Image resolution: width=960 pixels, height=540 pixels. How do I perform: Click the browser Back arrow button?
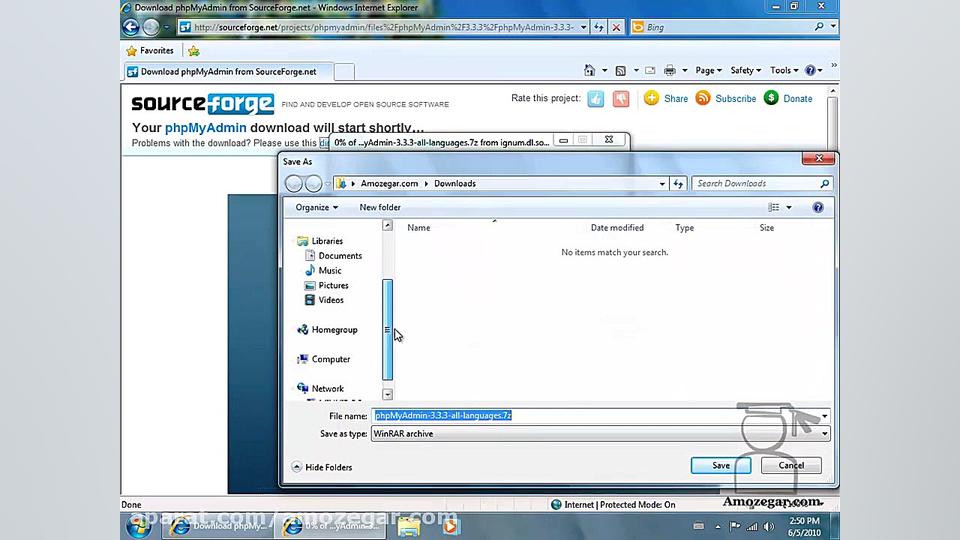131,27
